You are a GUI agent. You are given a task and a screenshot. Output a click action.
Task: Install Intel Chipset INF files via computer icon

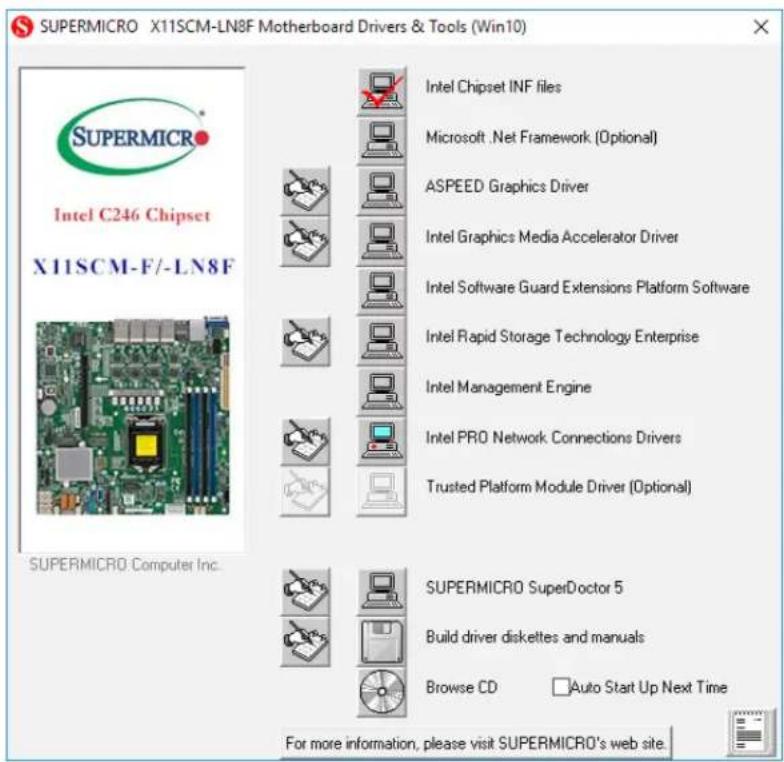click(x=382, y=92)
